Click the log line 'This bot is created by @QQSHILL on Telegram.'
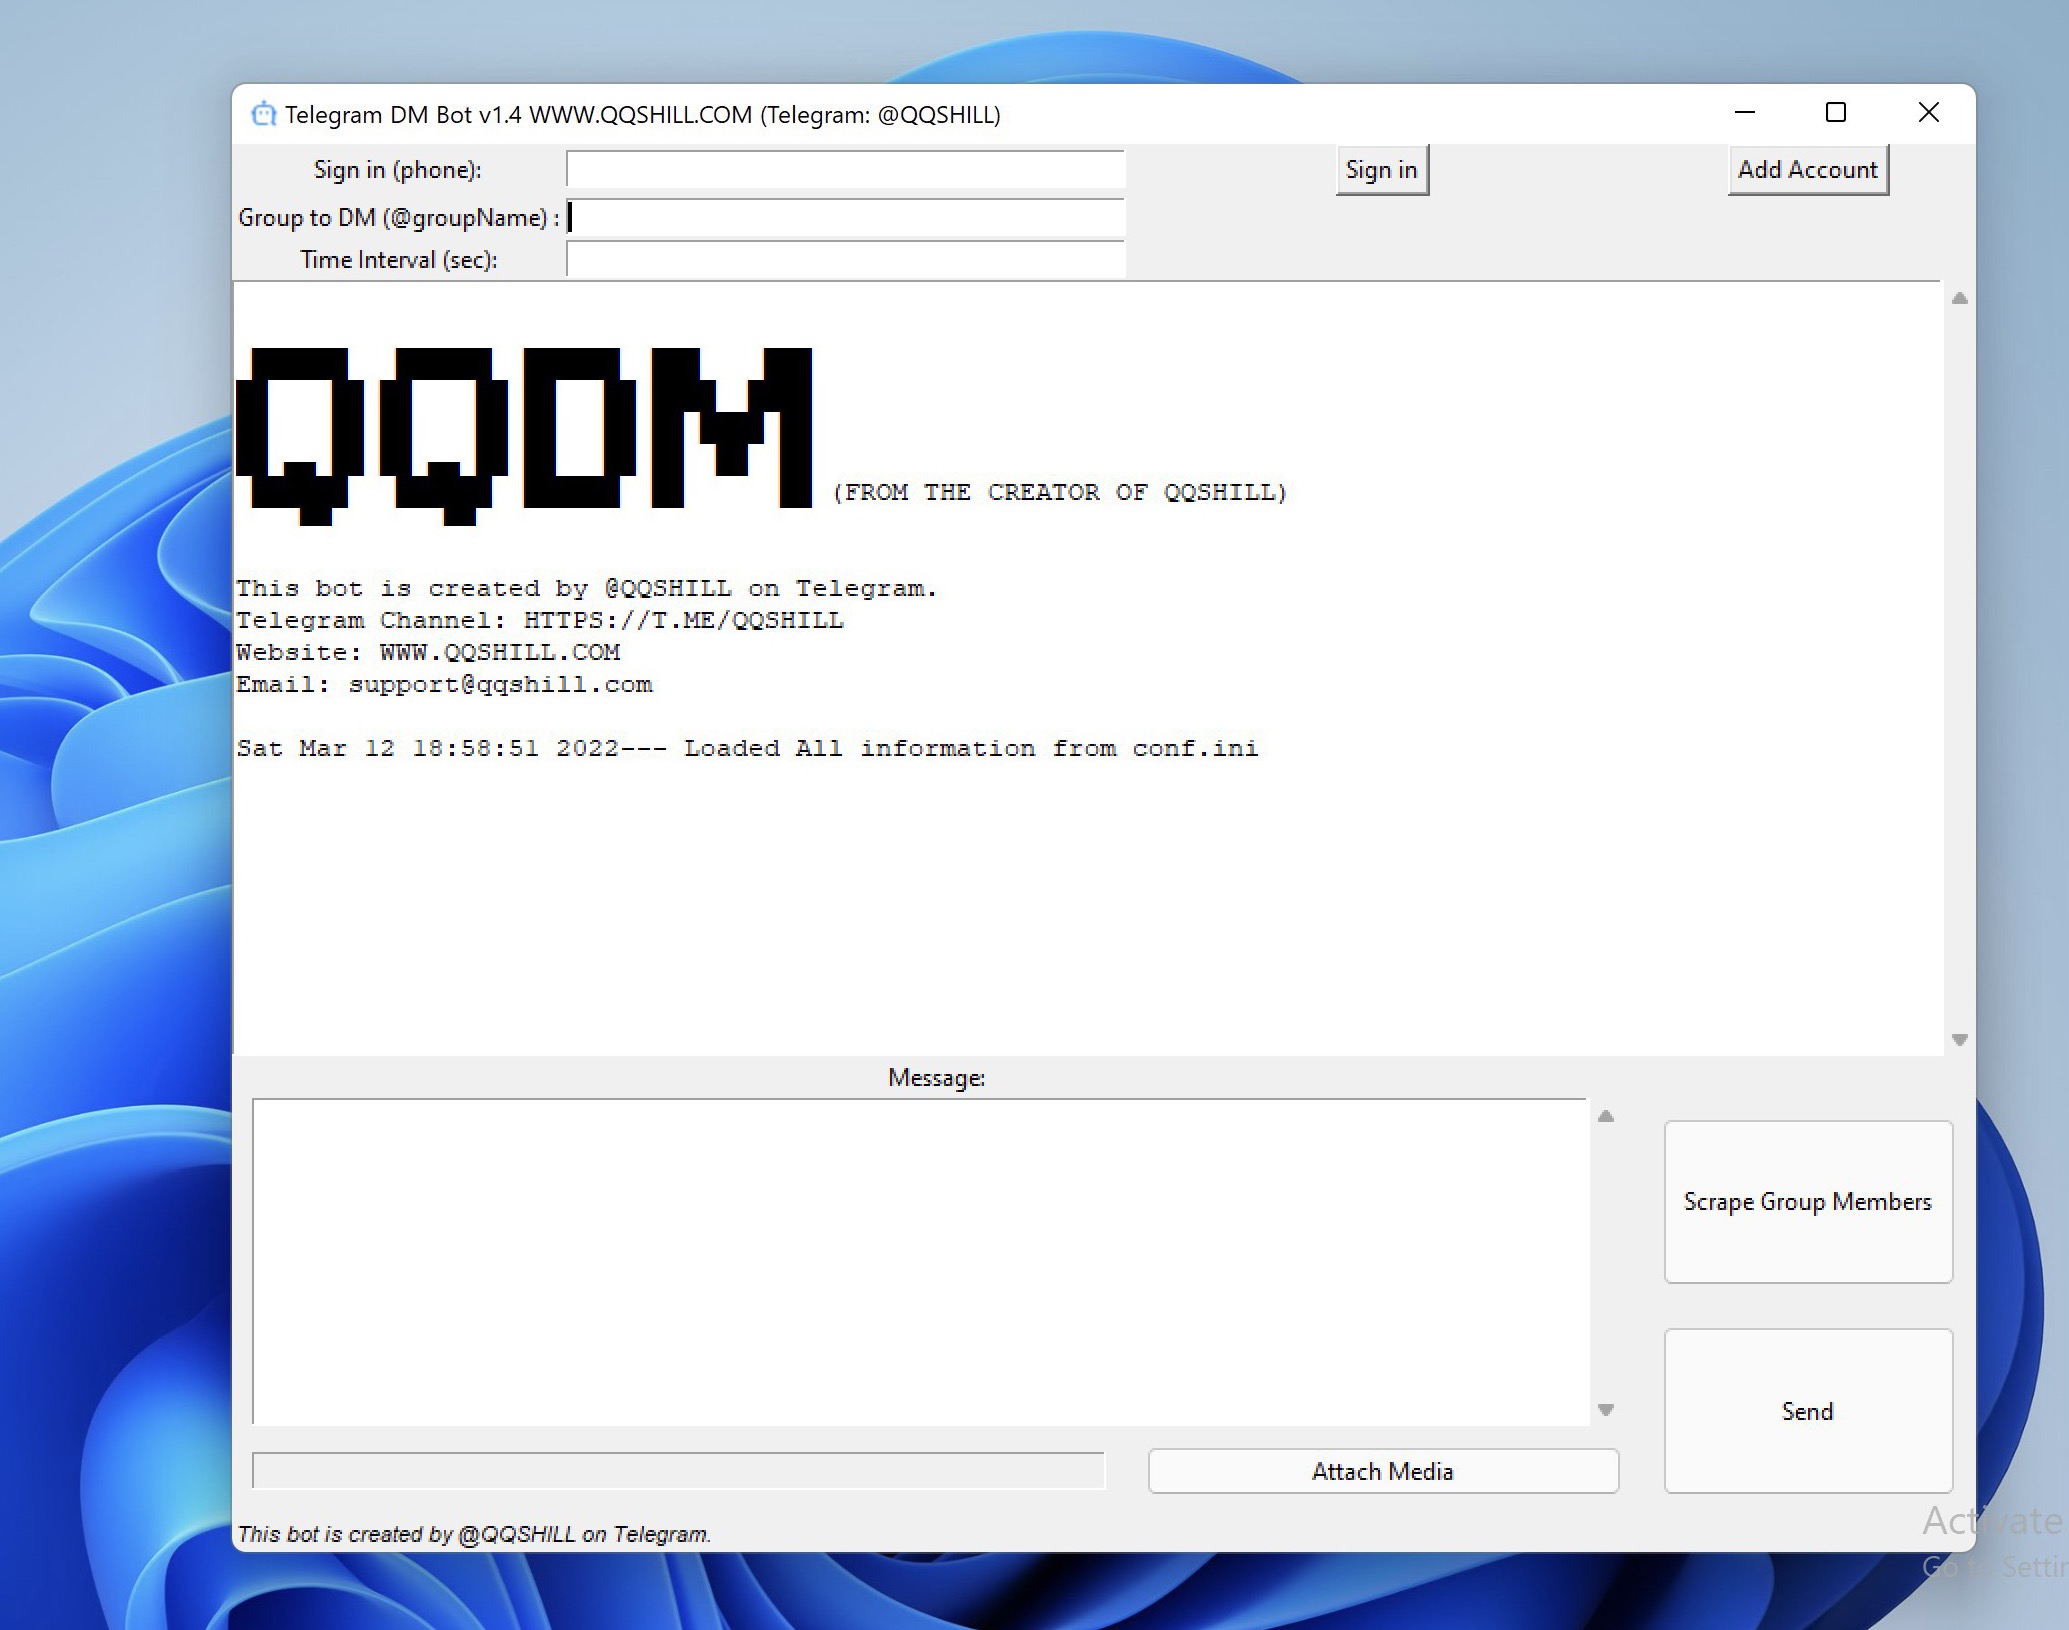Screen dimensions: 2069x1630 (586, 588)
